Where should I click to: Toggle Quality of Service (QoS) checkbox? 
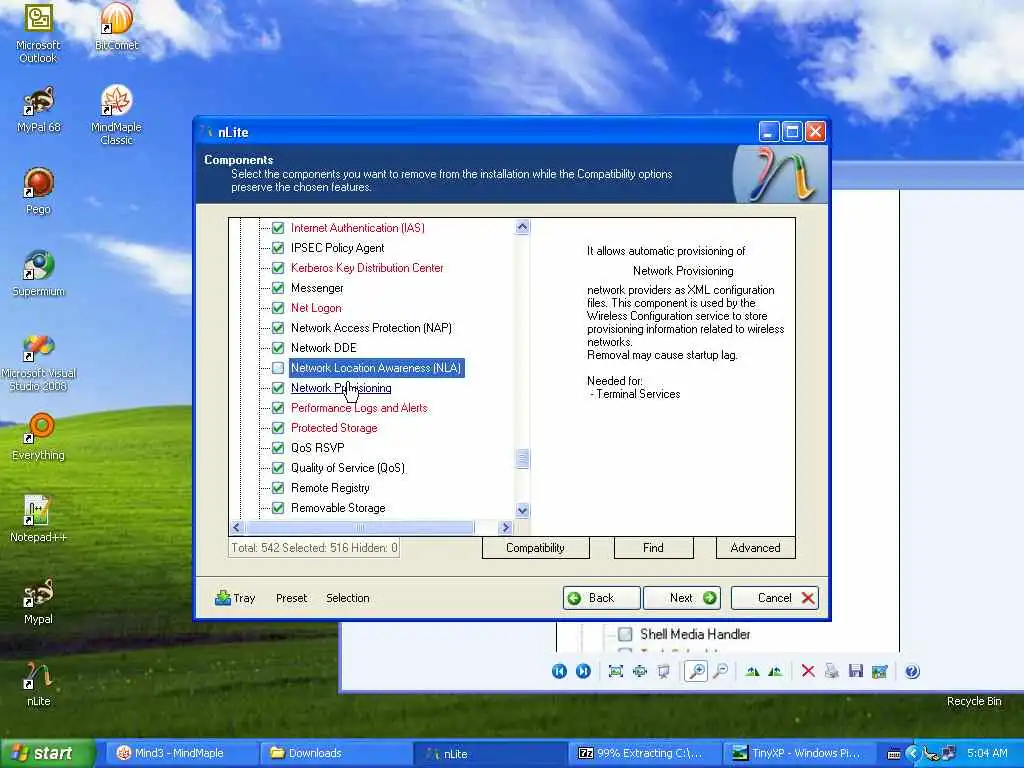278,468
